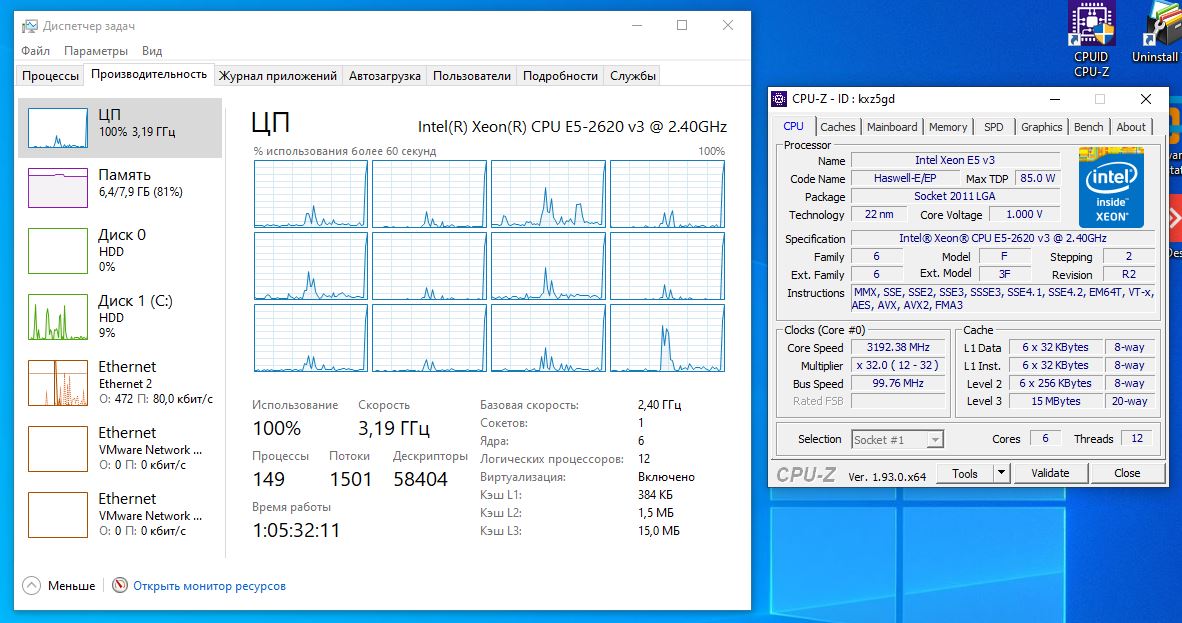
Task: Click the Core Speed 3192.38 MHz field
Action: (x=898, y=348)
